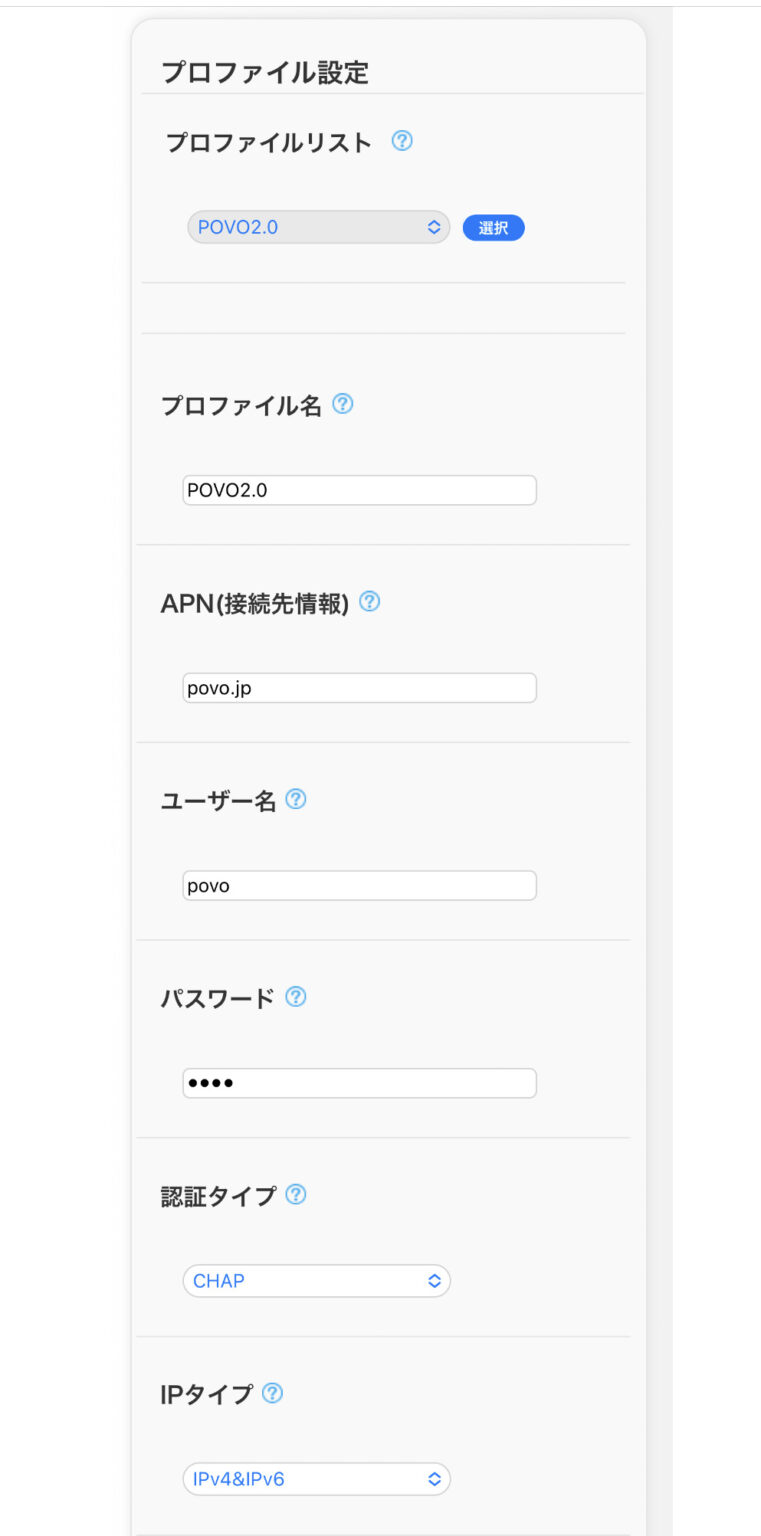Select the masked password input field
Screen dimensions: 761x1536
tap(359, 1083)
